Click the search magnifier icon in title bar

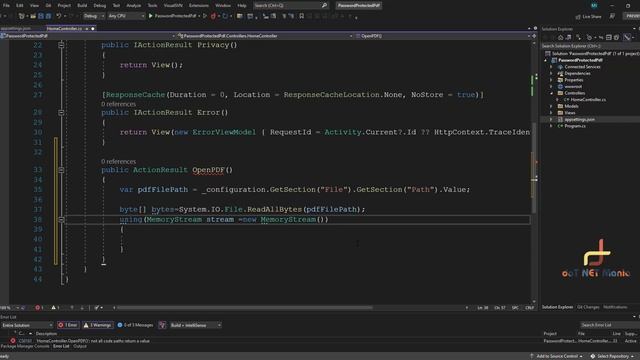tap(324, 5)
